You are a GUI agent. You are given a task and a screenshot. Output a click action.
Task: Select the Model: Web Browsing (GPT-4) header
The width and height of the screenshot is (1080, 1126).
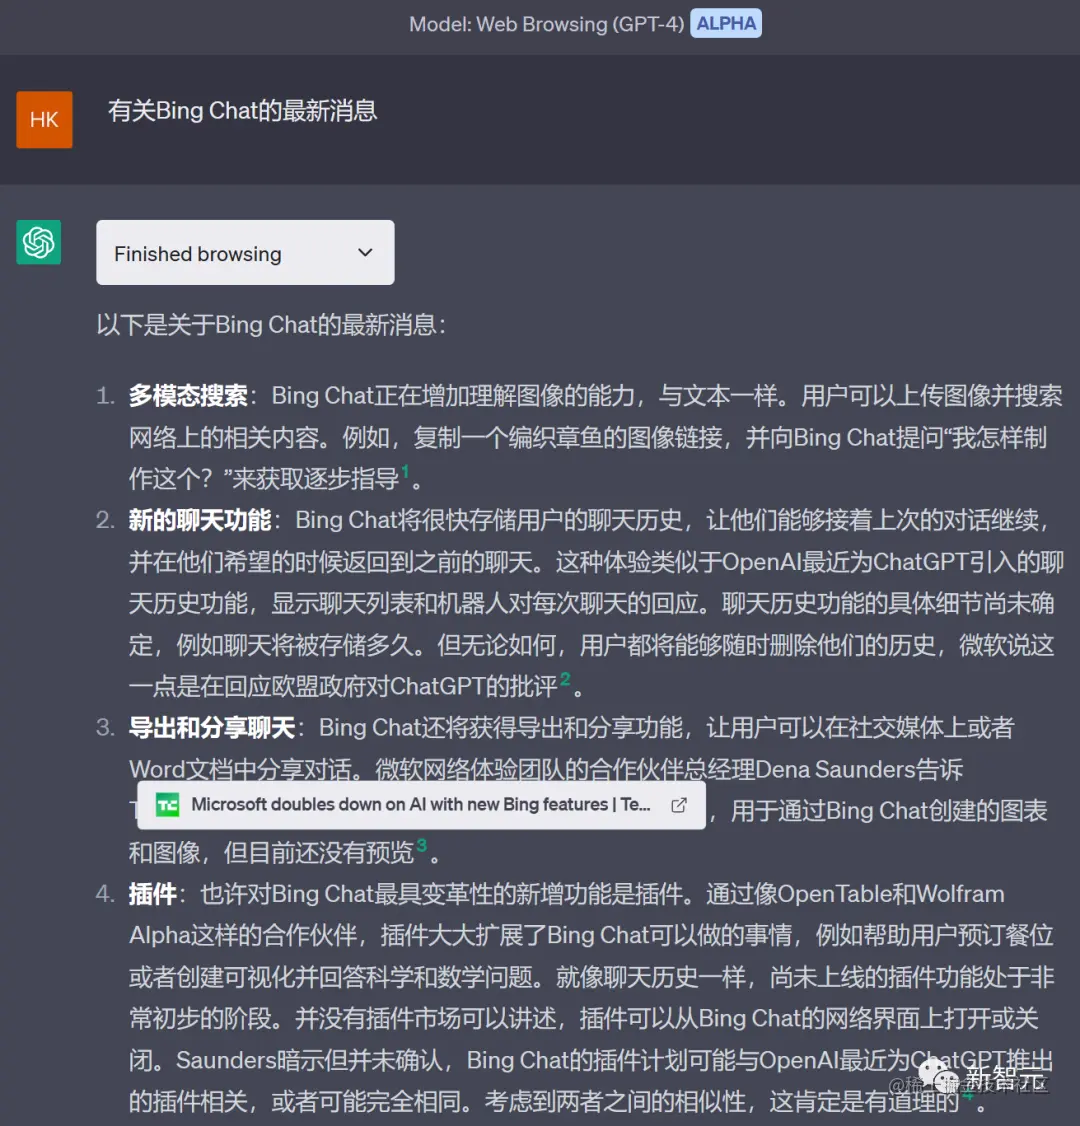pyautogui.click(x=547, y=24)
